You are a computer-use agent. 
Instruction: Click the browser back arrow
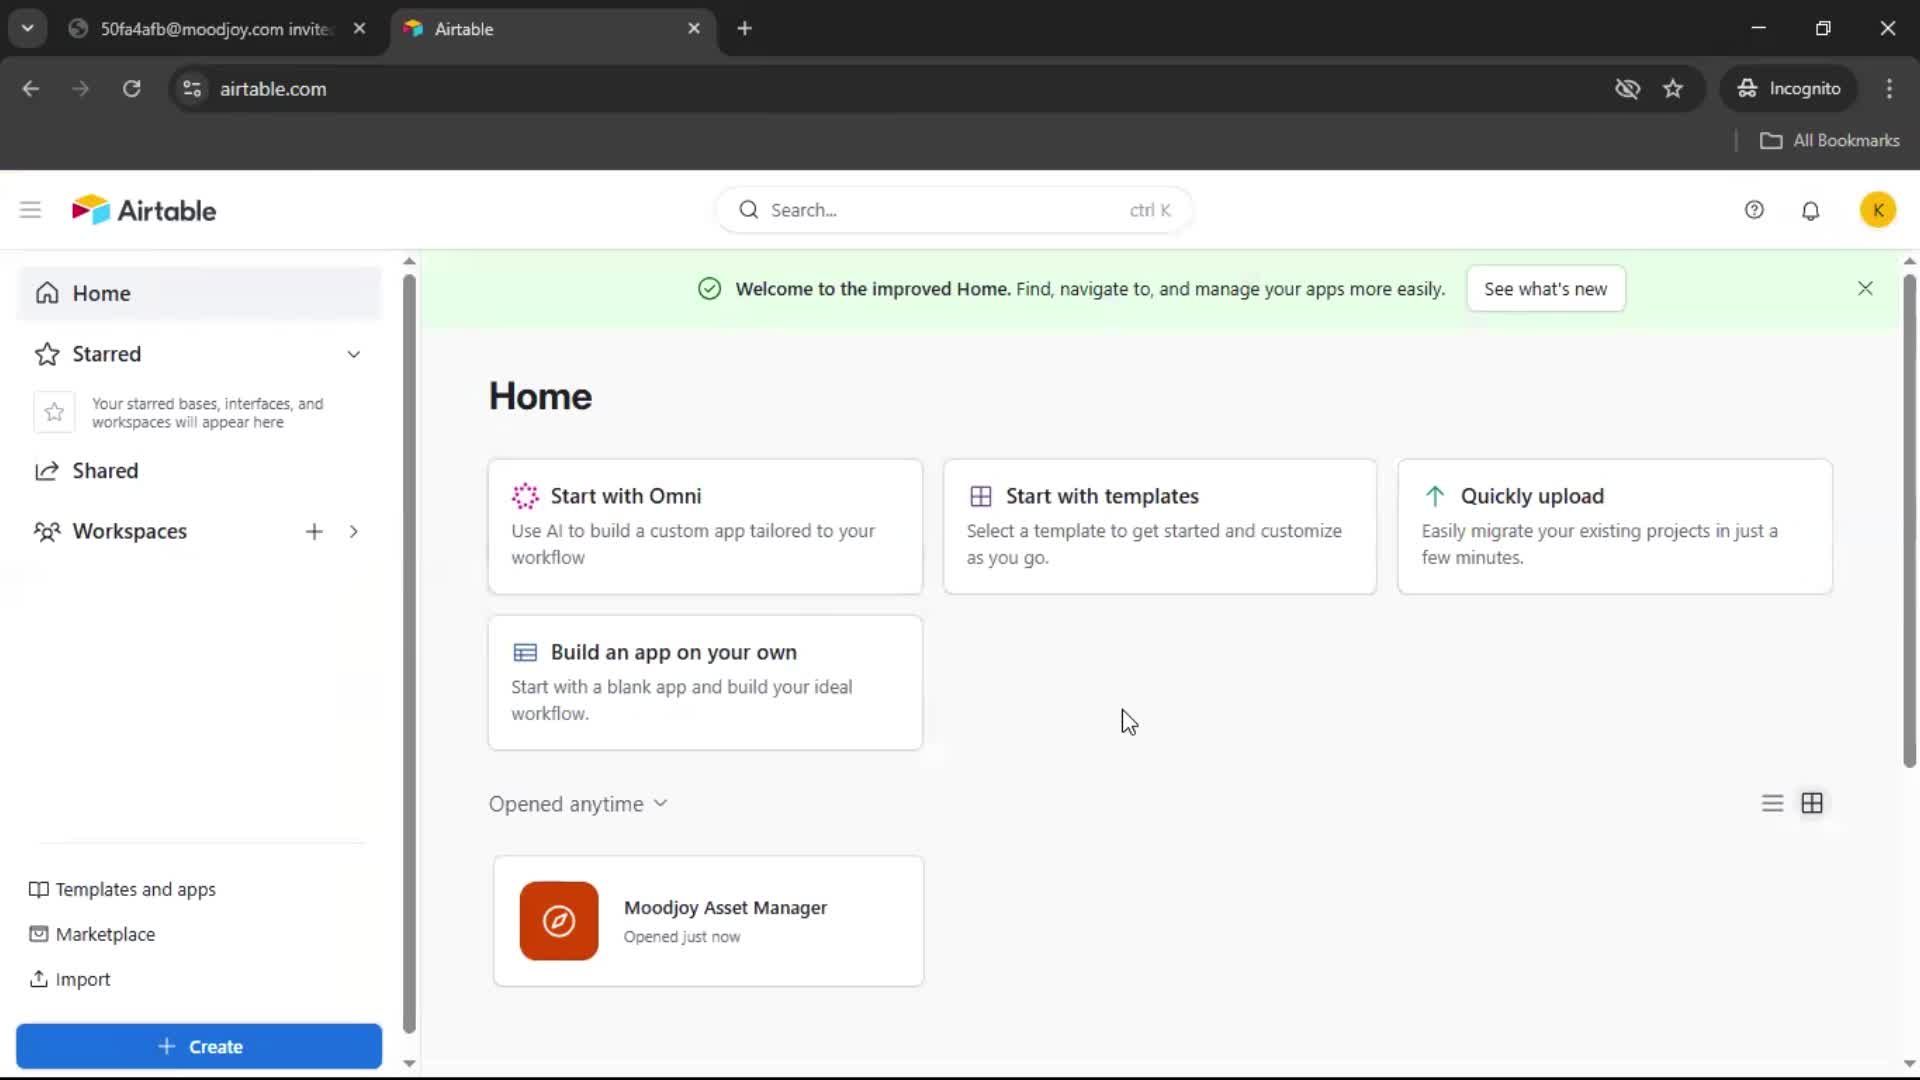coord(31,88)
